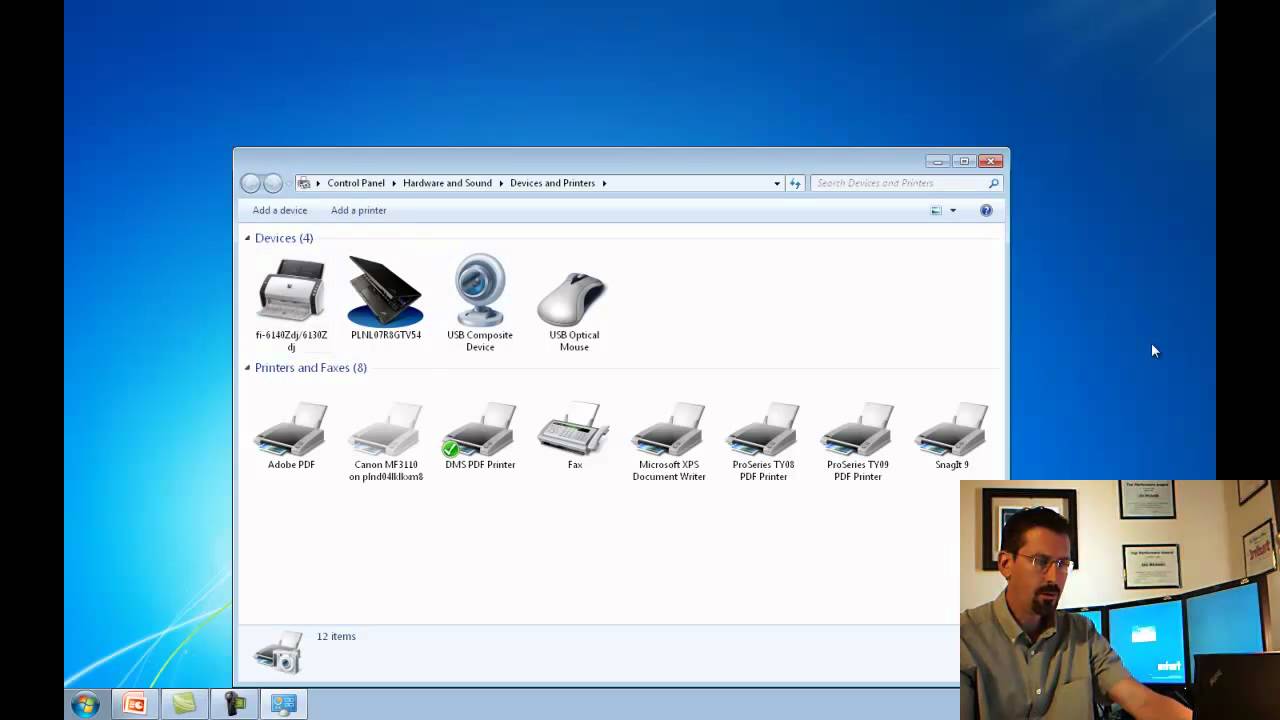The width and height of the screenshot is (1280, 720).
Task: Open the help button in the toolbar
Action: [x=986, y=210]
